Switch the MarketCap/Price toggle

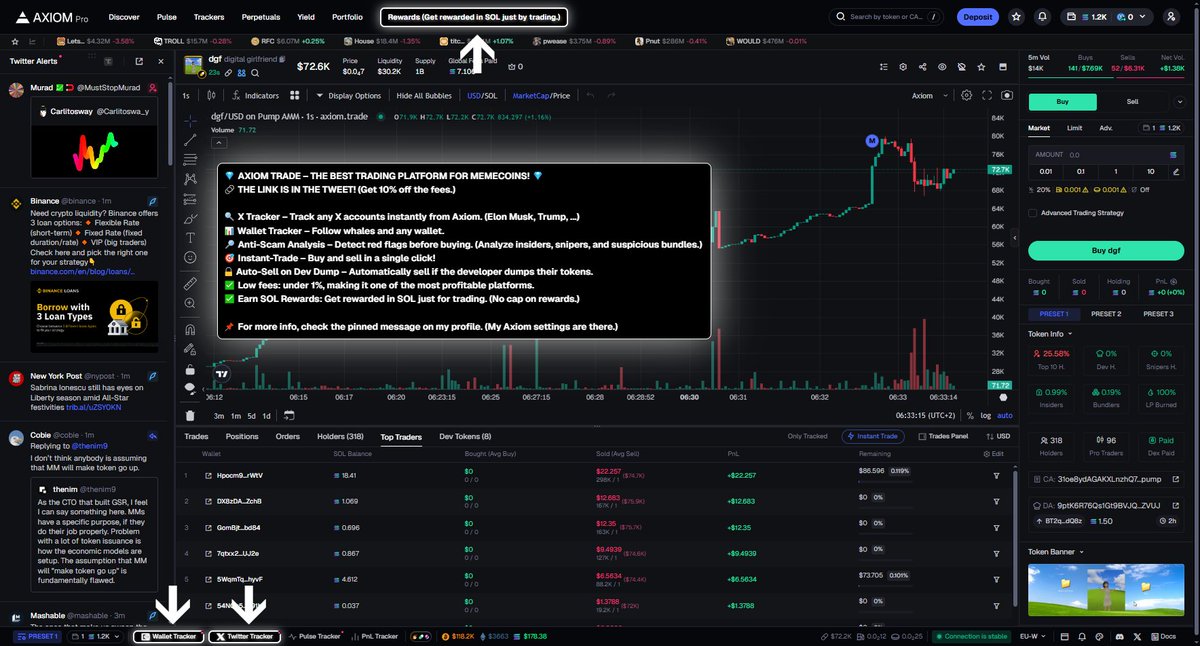[541, 96]
